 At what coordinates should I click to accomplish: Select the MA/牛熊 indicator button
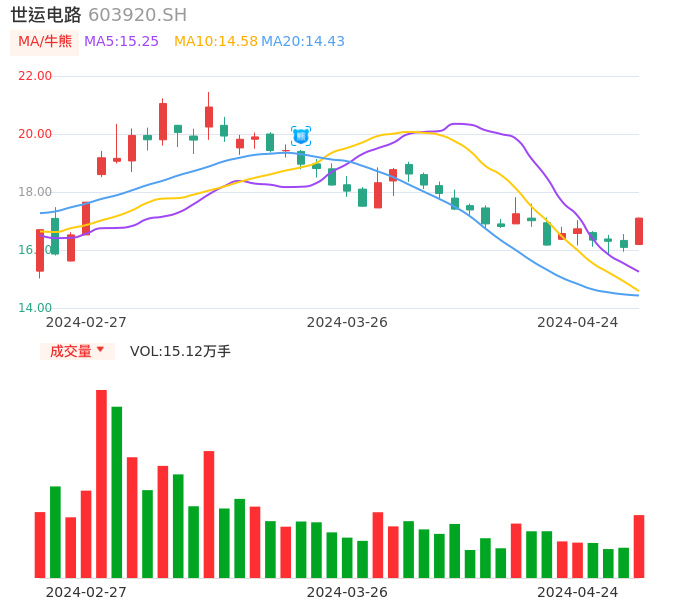click(45, 42)
